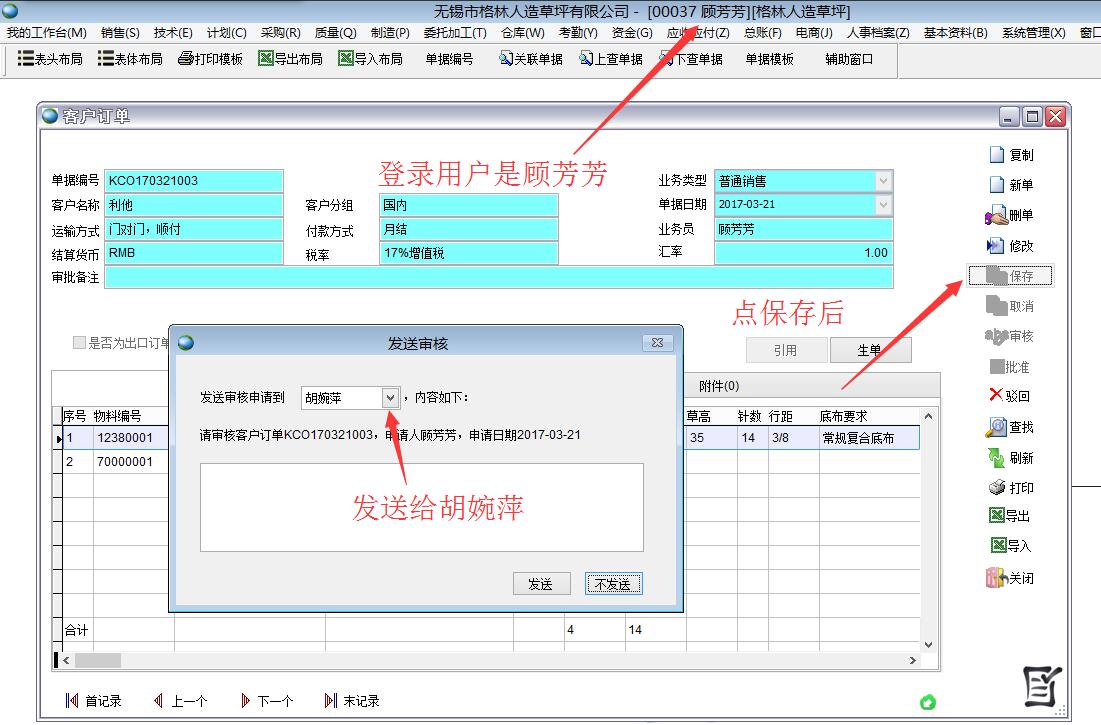1101x725 pixels.
Task: Open the 业务类型 dropdown arrow
Action: click(x=883, y=181)
